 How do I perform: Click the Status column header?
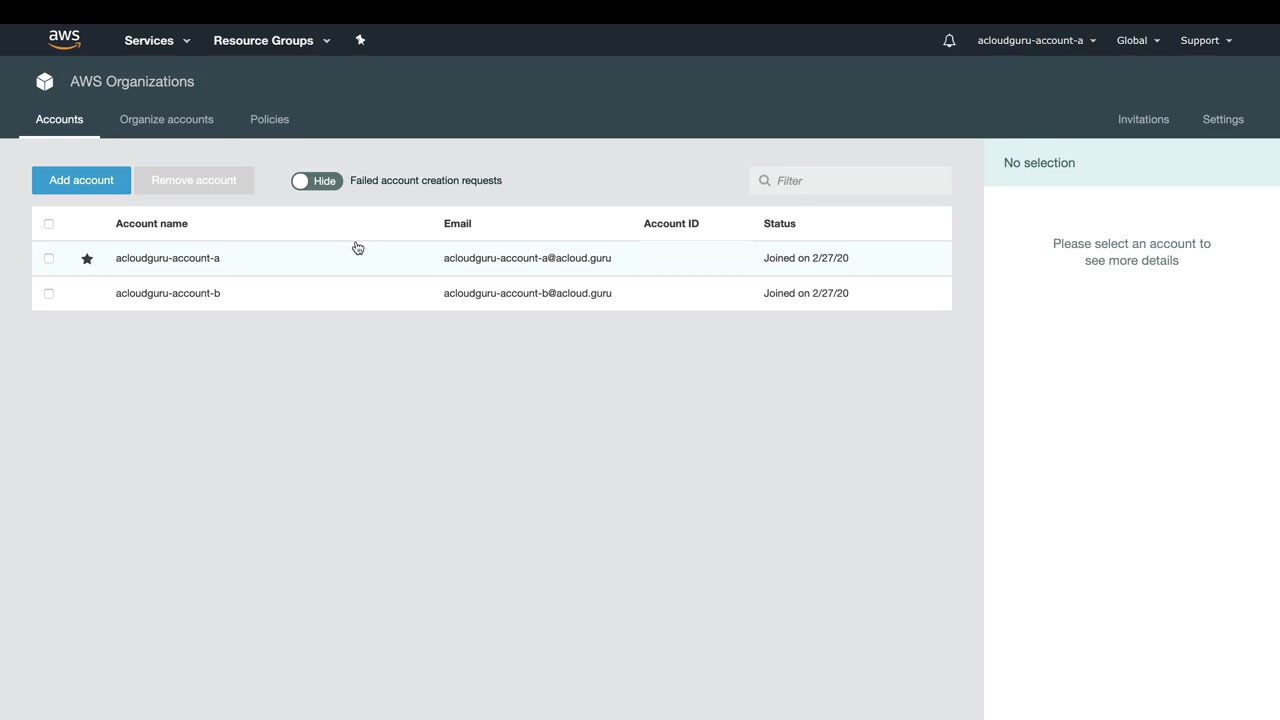click(780, 224)
